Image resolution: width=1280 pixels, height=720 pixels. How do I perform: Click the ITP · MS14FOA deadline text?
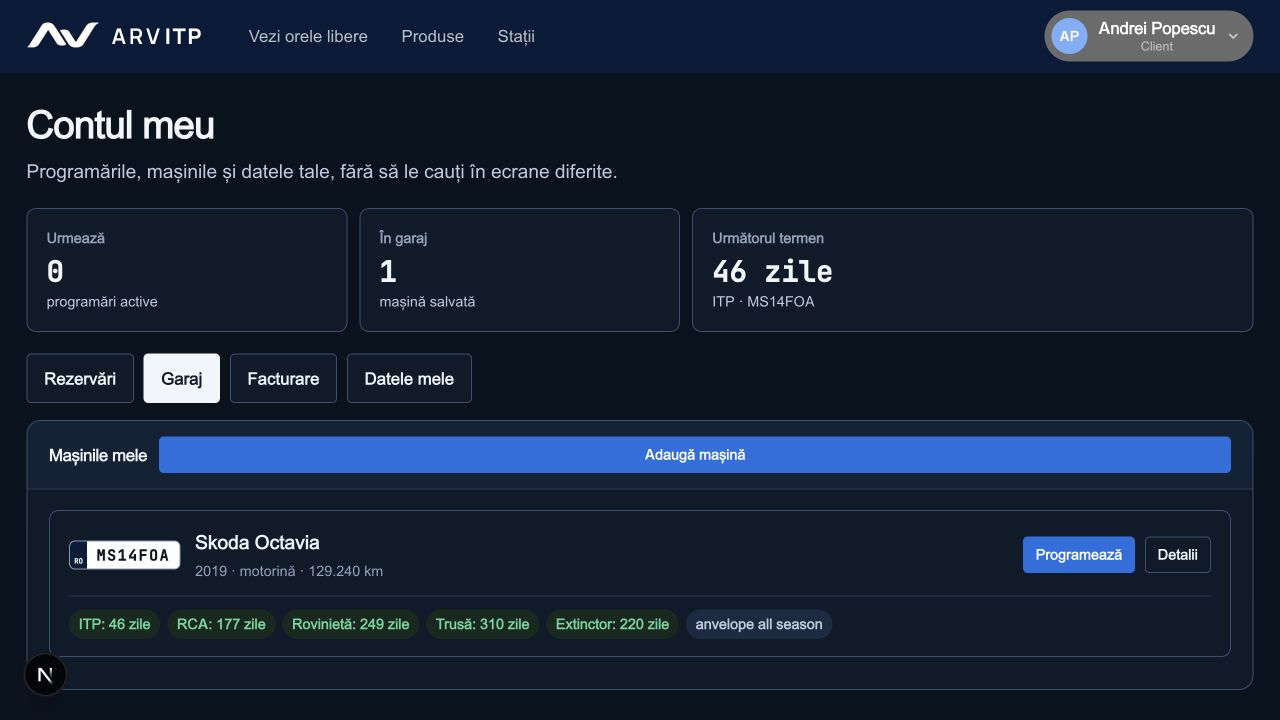tap(763, 301)
